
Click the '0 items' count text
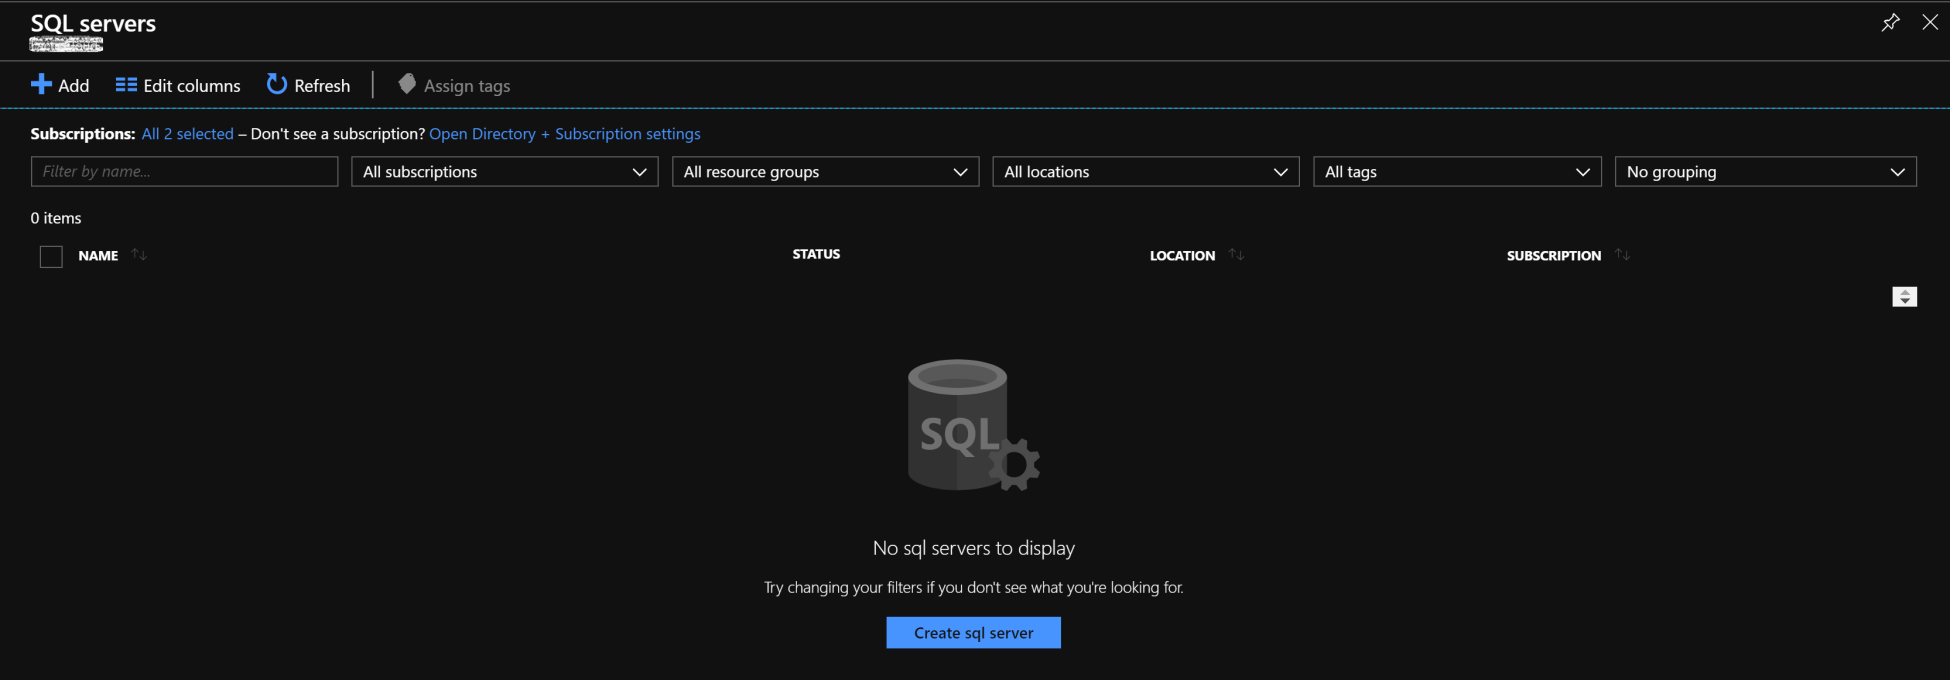click(x=56, y=218)
